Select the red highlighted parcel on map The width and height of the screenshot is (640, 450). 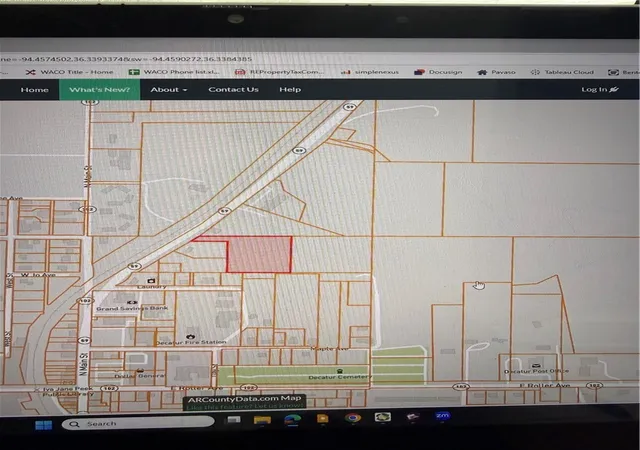(x=260, y=255)
